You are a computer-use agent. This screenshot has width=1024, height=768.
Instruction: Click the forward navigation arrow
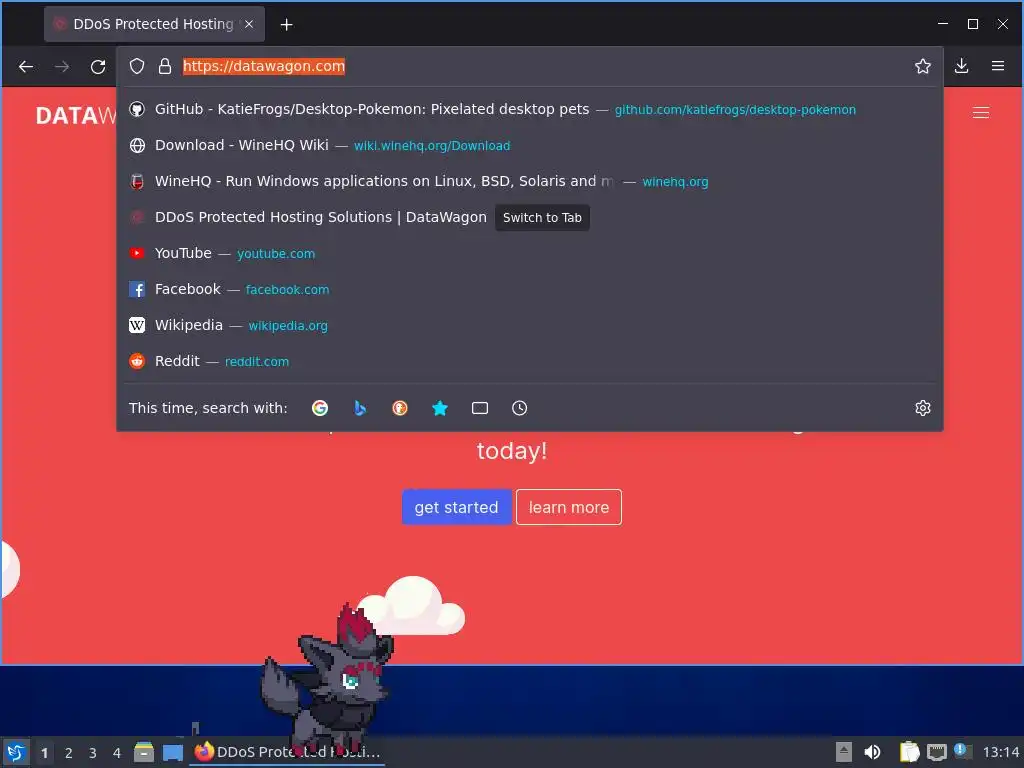[x=62, y=67]
